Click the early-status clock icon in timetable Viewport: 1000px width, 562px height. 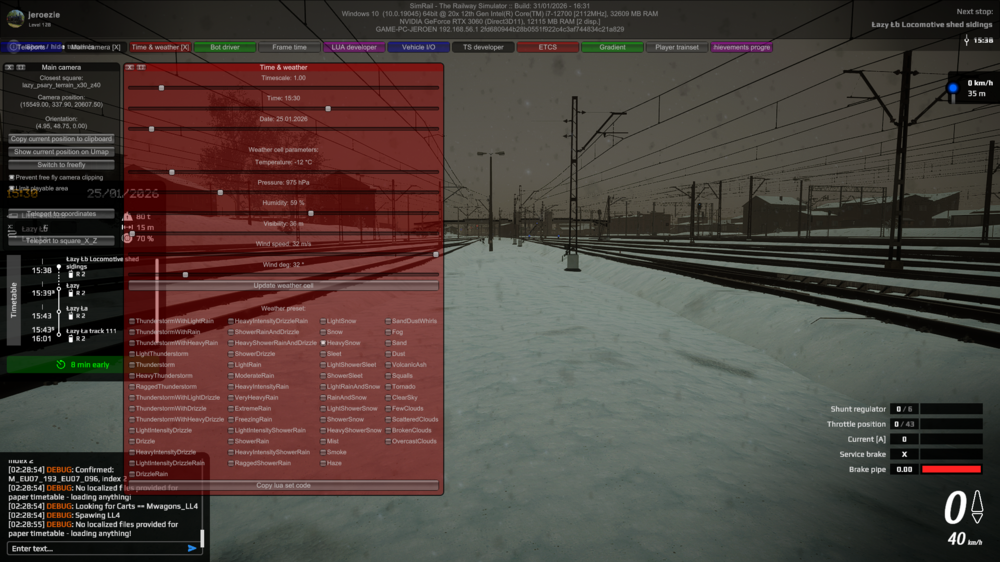click(61, 365)
